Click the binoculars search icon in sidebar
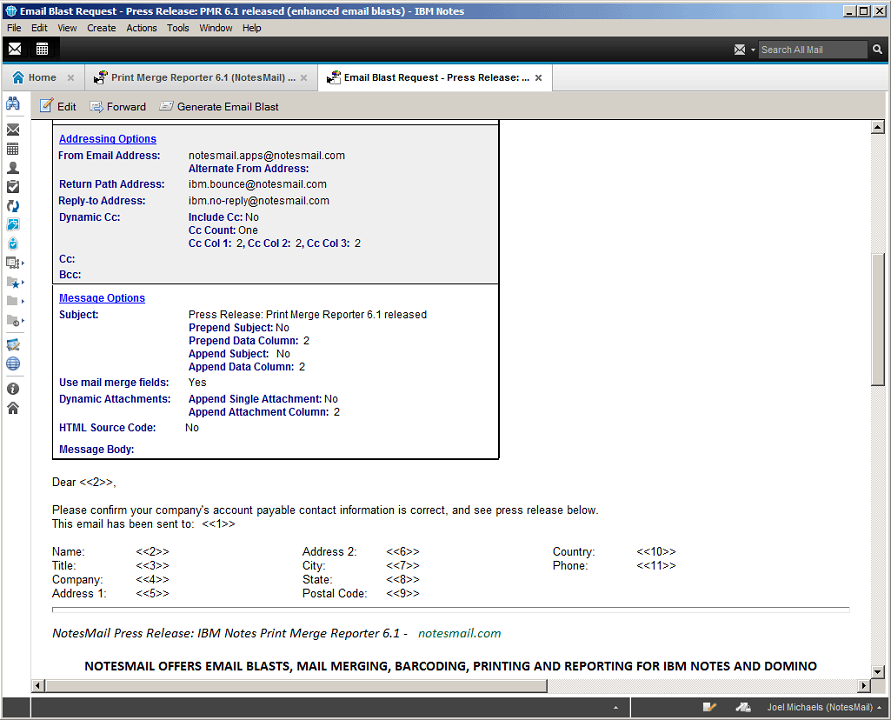Screen dimensions: 891x720 tap(13, 104)
